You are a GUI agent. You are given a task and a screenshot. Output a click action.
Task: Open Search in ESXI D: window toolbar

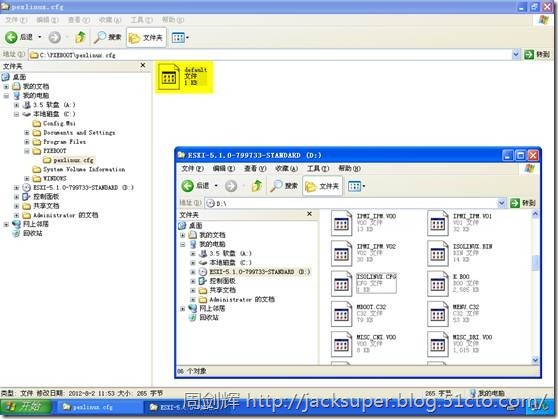[x=284, y=186]
